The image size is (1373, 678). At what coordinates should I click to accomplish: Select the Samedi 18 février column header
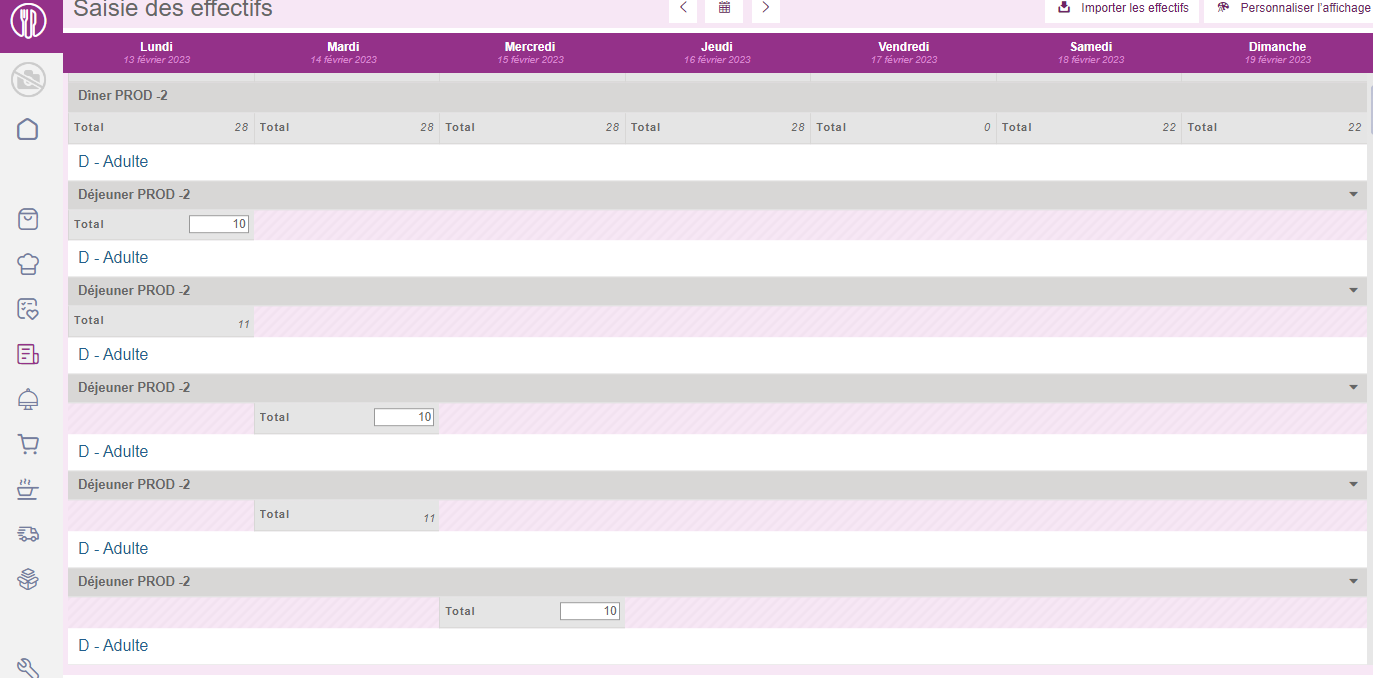[x=1091, y=53]
